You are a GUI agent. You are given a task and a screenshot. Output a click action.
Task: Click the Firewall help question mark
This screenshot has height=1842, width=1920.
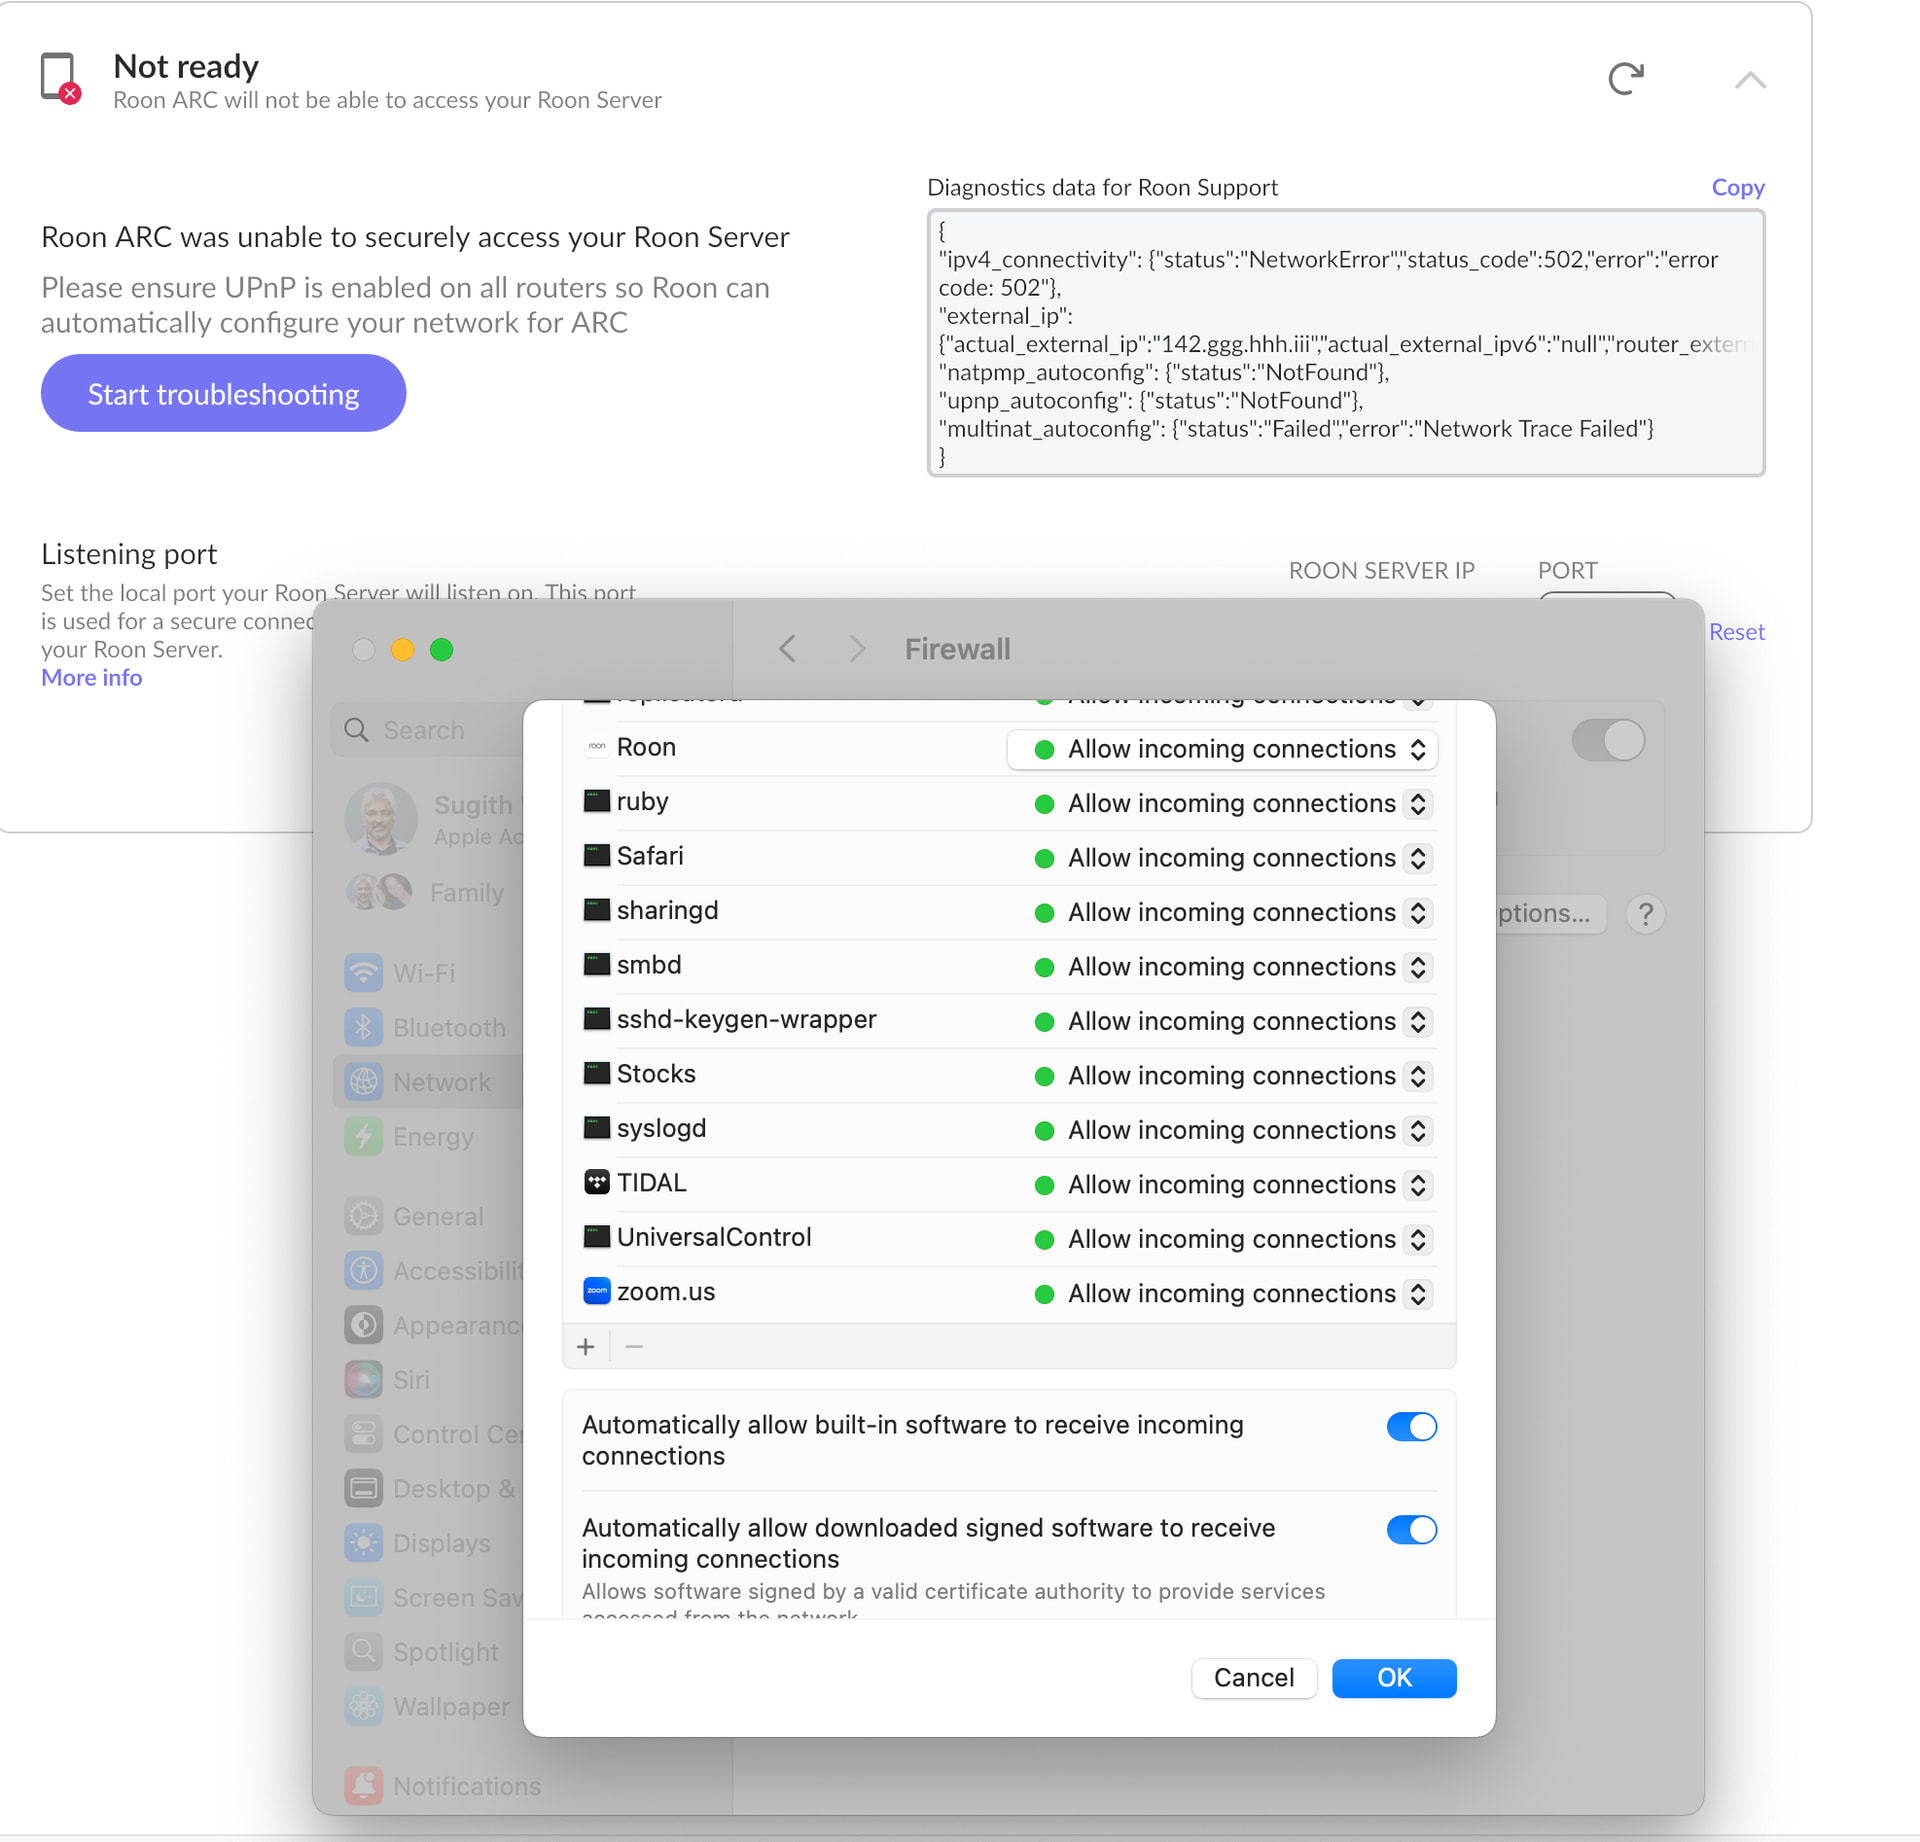tap(1645, 913)
